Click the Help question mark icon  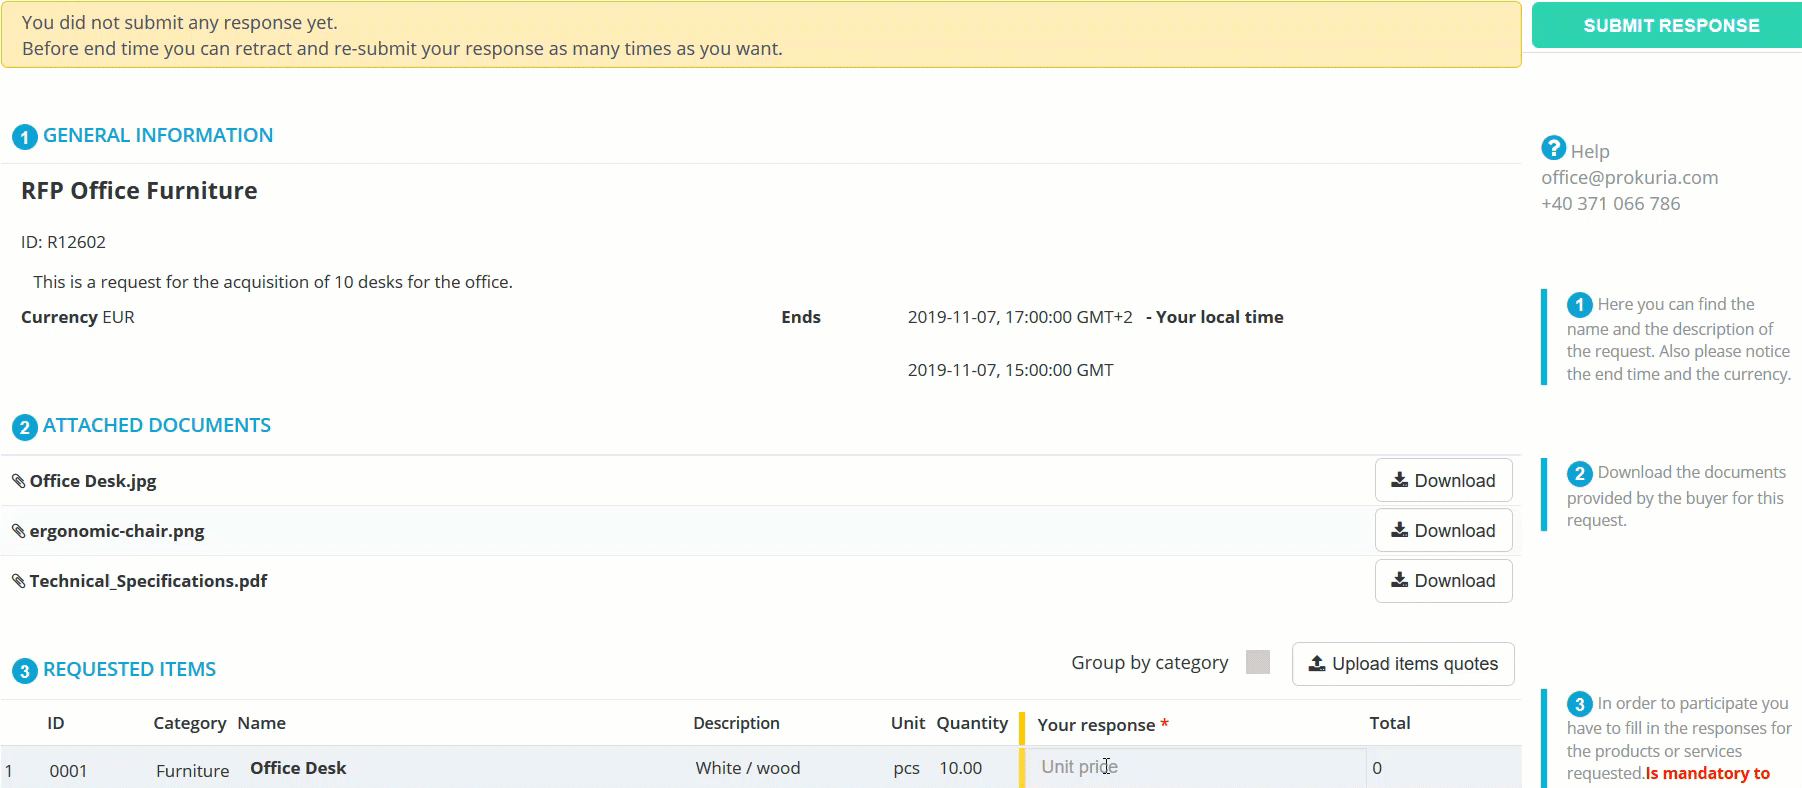pos(1553,149)
